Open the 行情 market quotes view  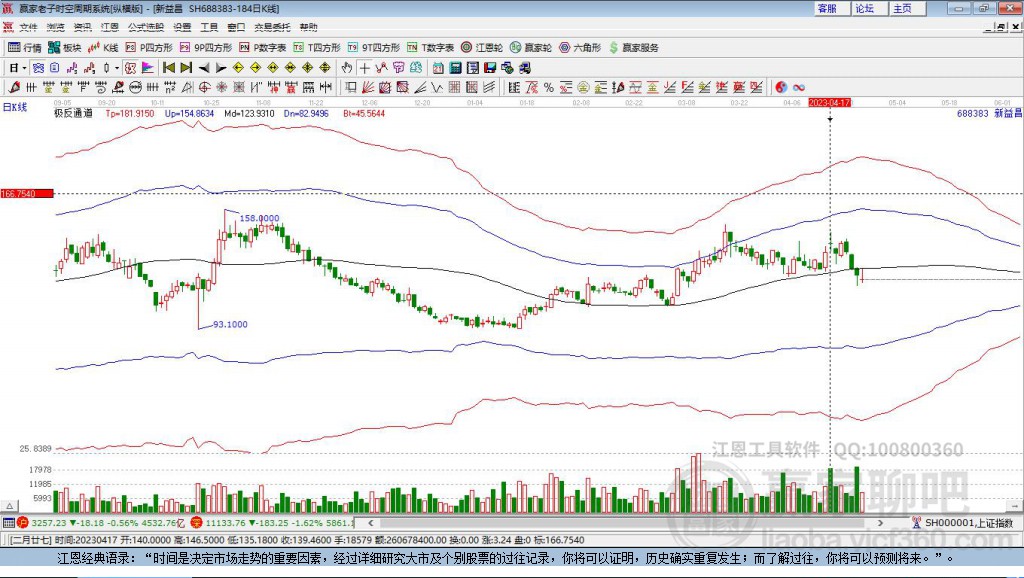(25, 48)
